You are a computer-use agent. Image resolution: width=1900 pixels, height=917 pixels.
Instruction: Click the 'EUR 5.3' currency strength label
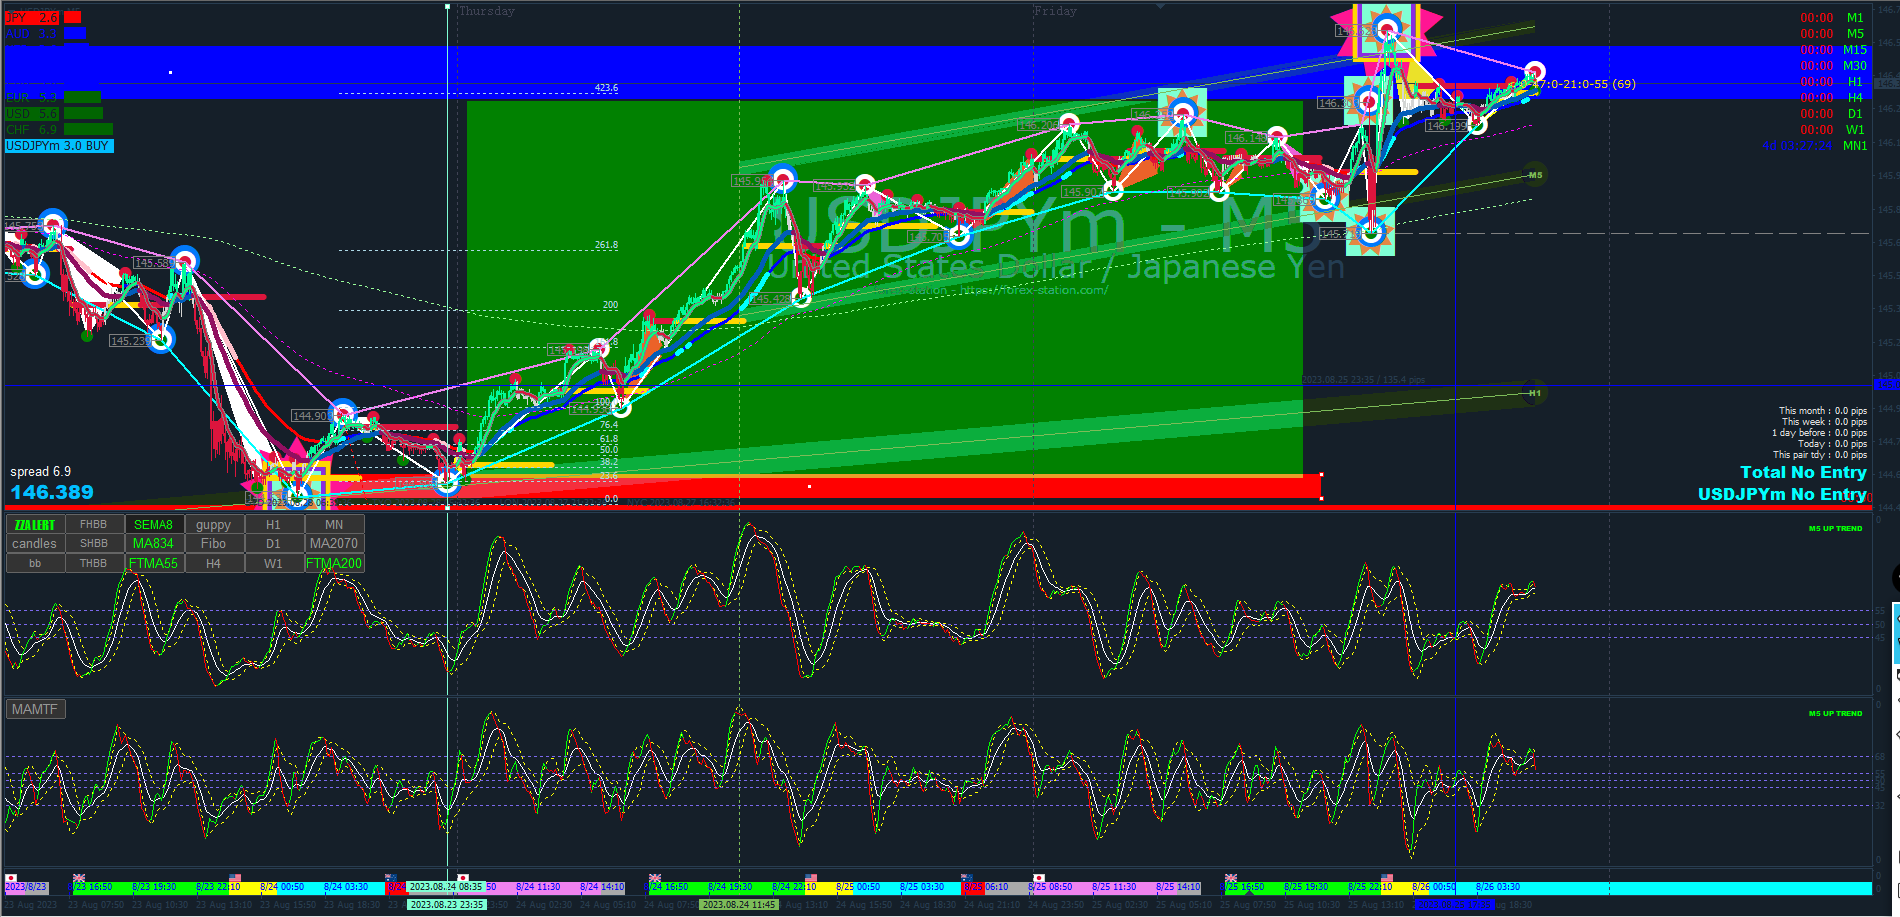pos(32,98)
